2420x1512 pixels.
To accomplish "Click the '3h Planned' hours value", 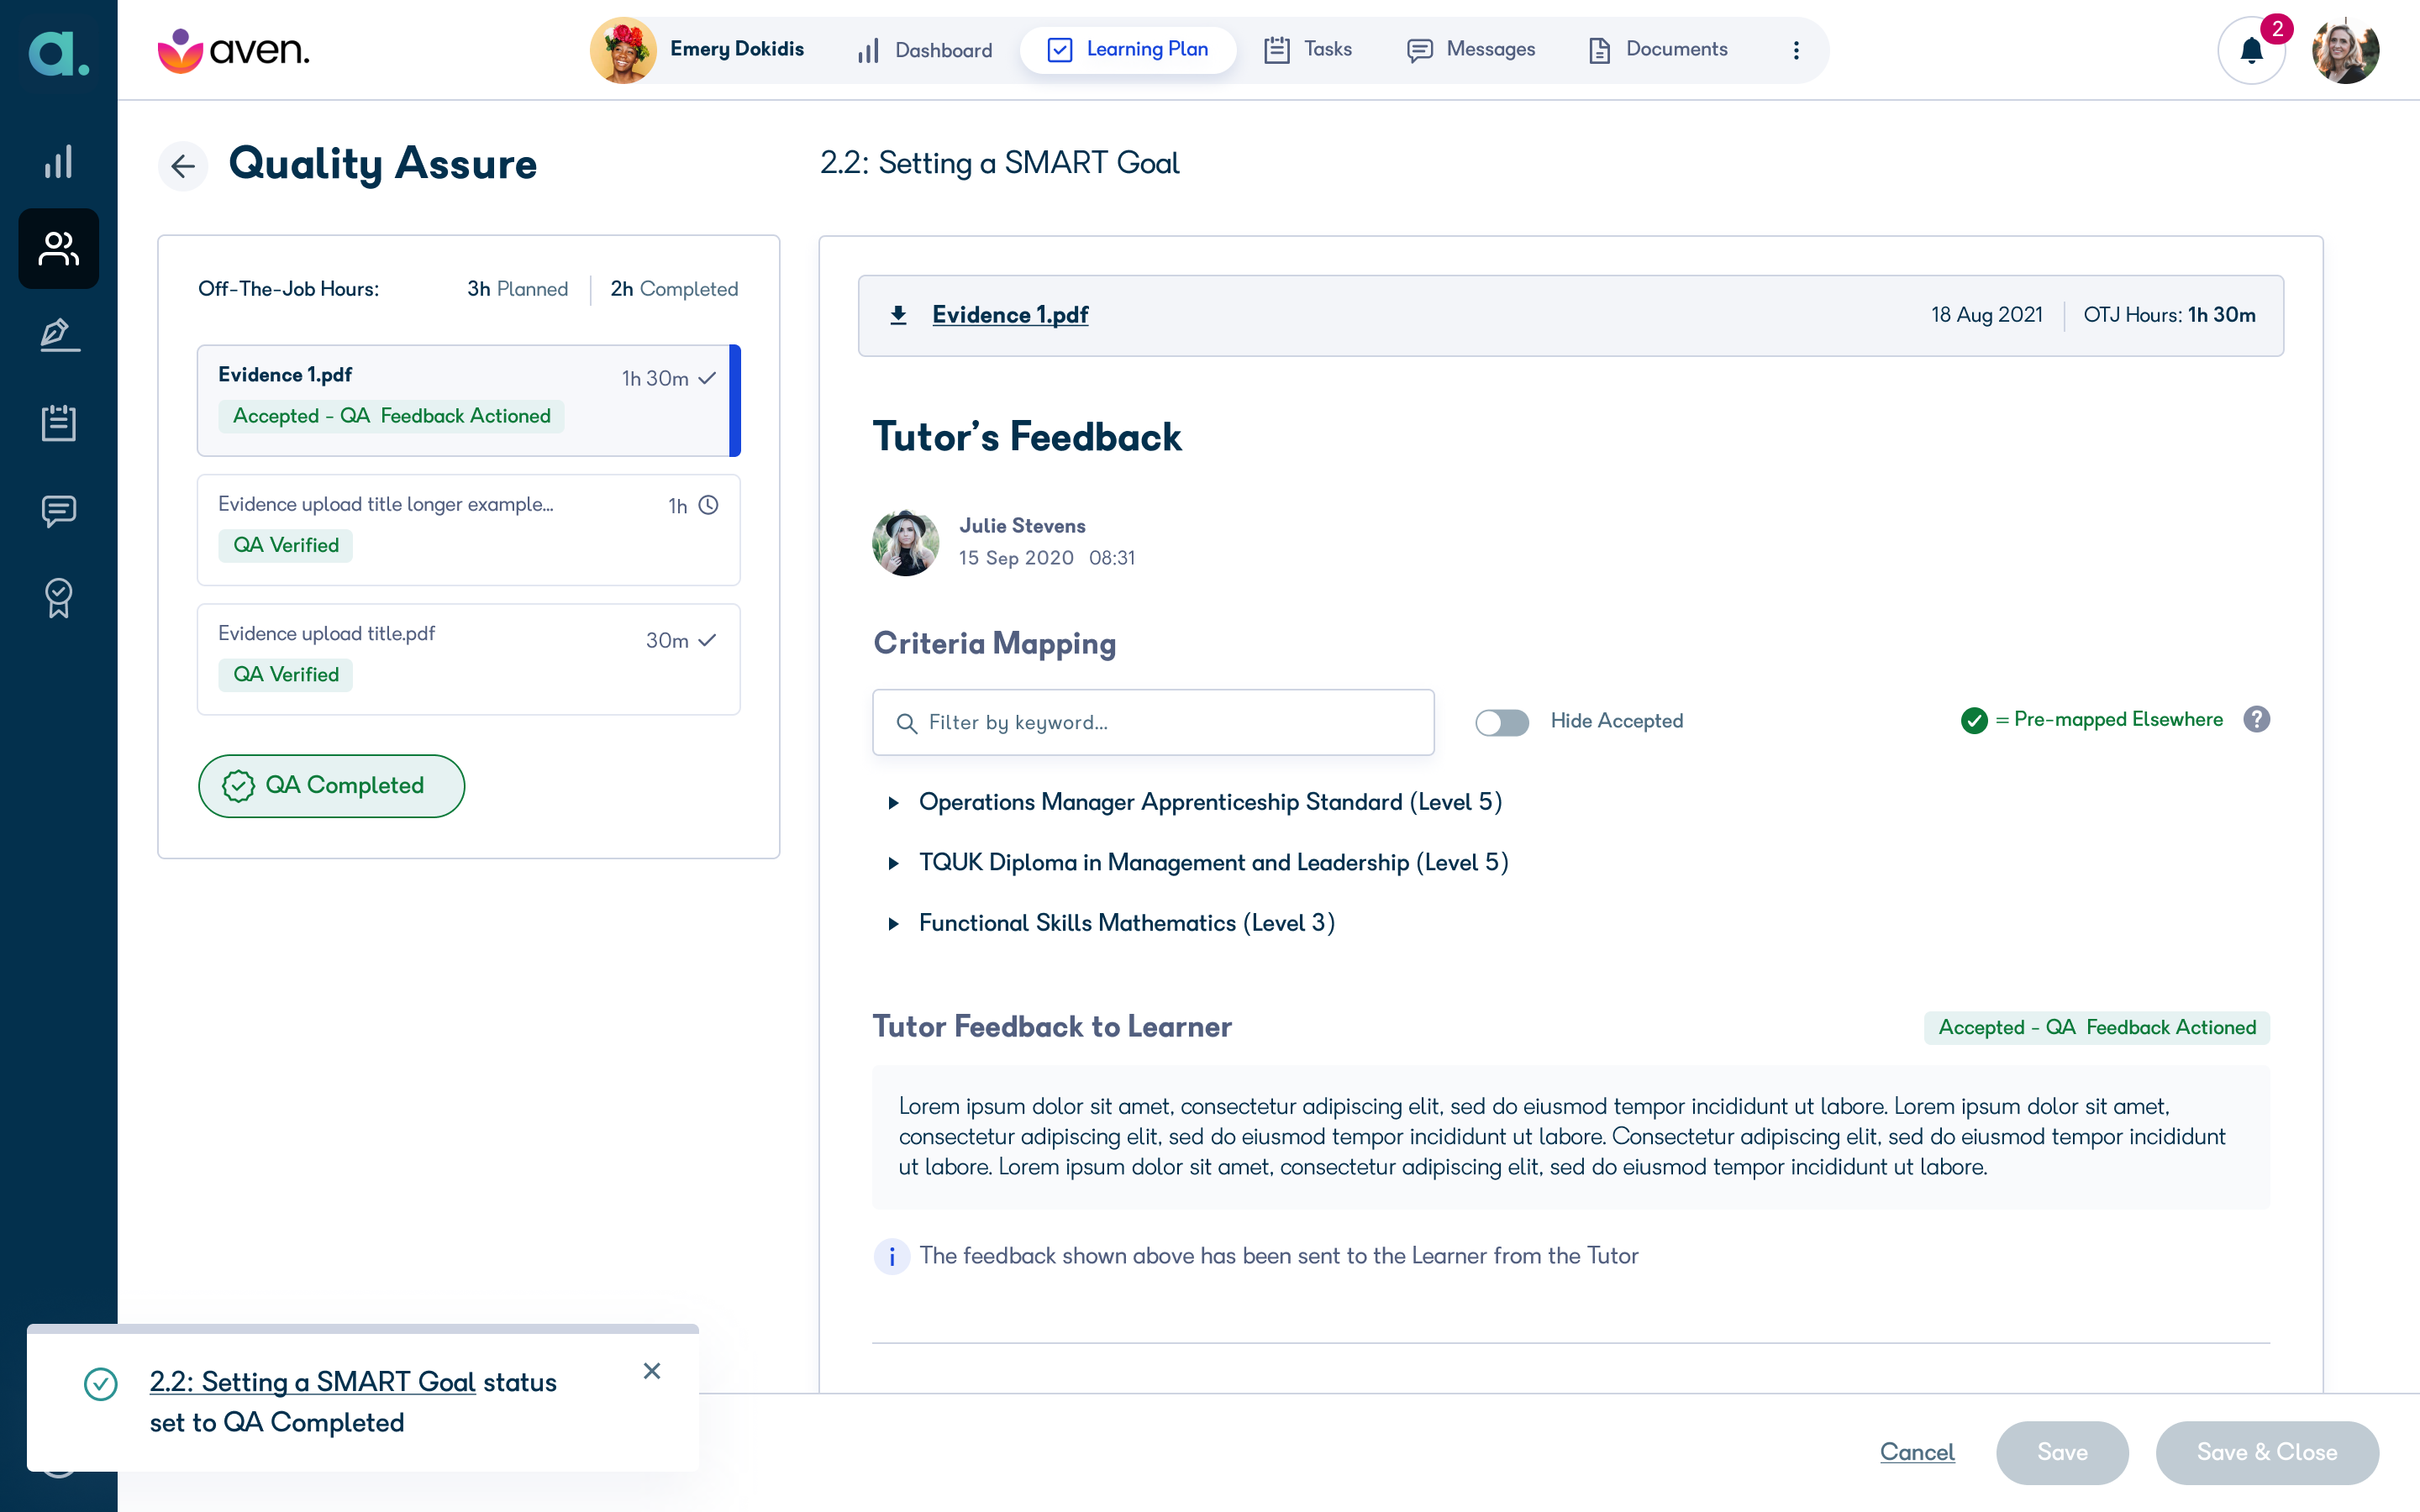I will [x=517, y=289].
